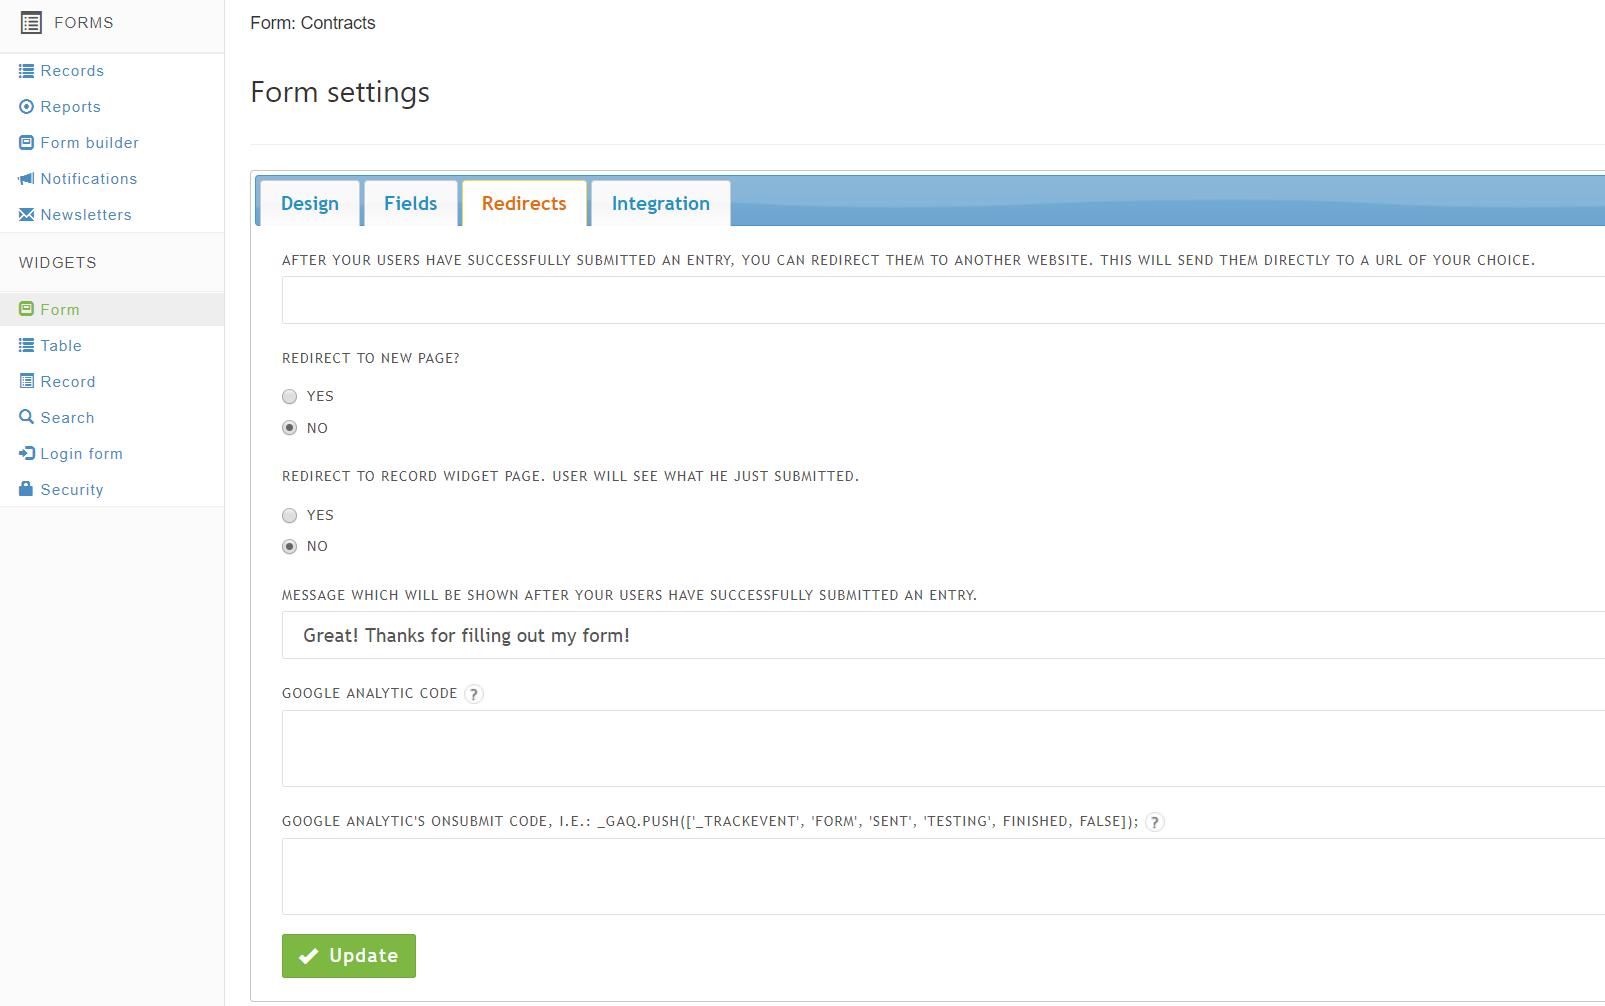This screenshot has height=1006, width=1605.
Task: Click the Security lock icon
Action: point(26,489)
